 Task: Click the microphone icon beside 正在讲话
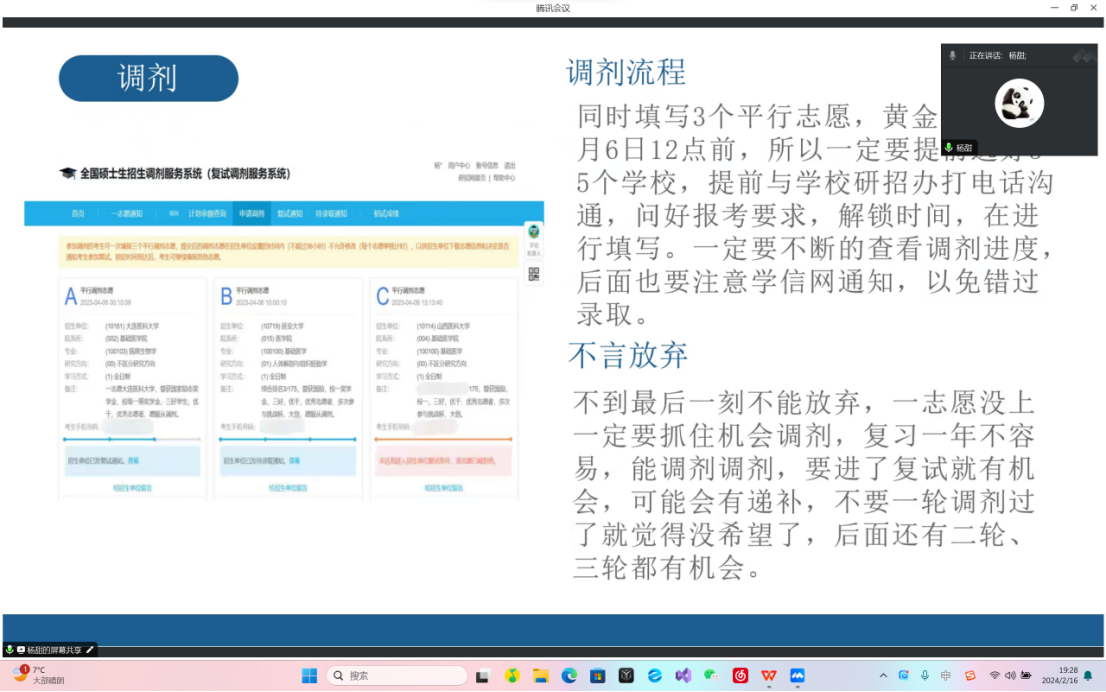click(953, 56)
